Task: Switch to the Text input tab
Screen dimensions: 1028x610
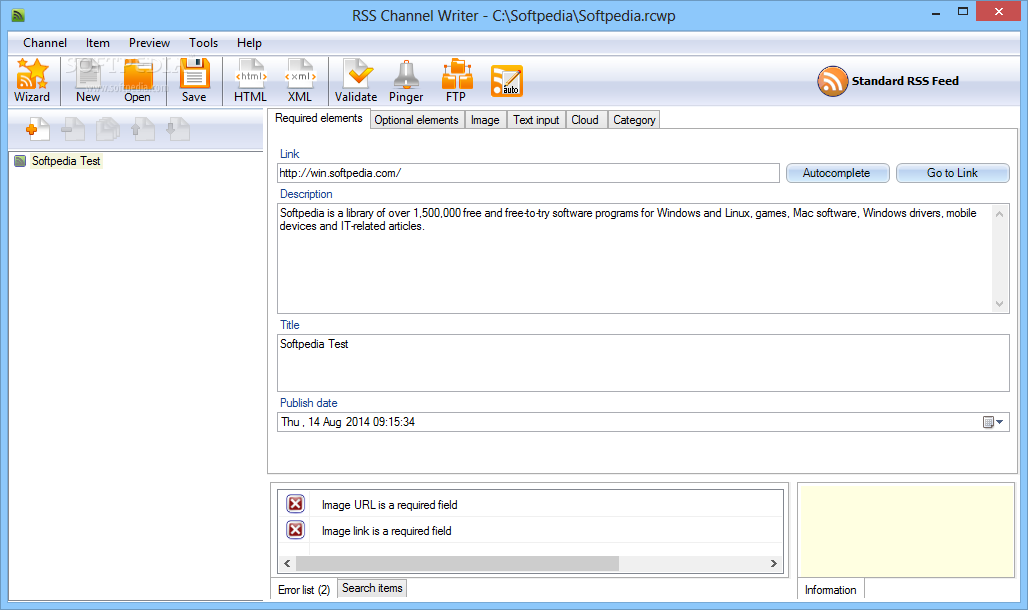Action: [536, 120]
